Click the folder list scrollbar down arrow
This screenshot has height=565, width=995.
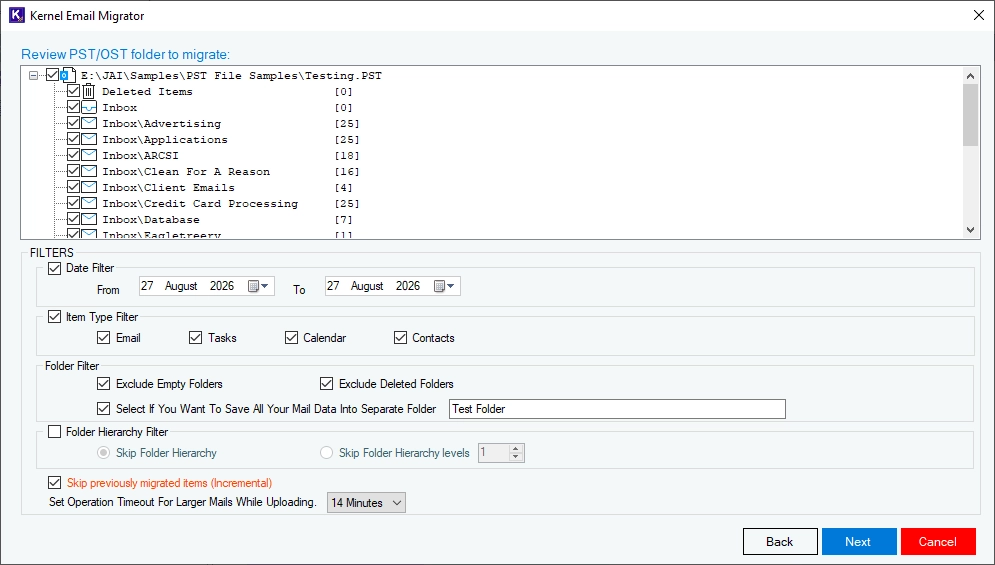(970, 230)
